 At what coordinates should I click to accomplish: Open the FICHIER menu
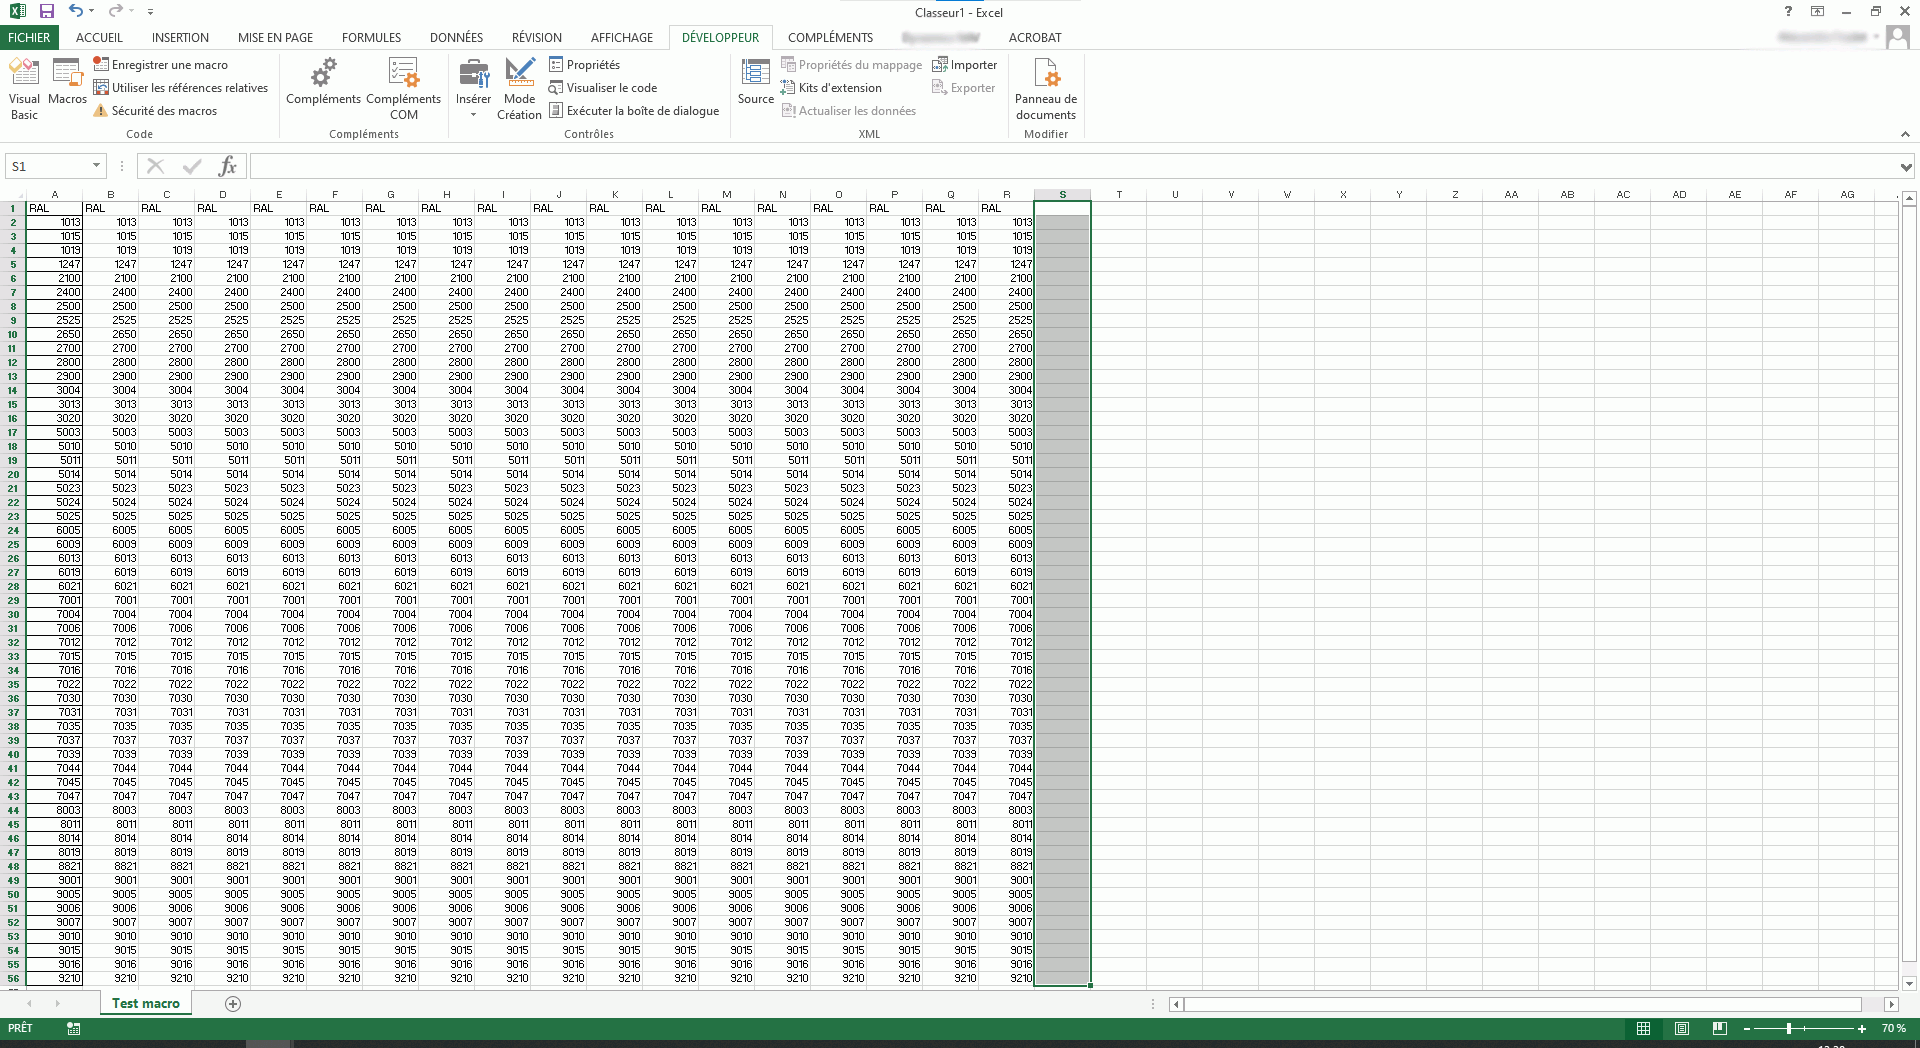29,38
